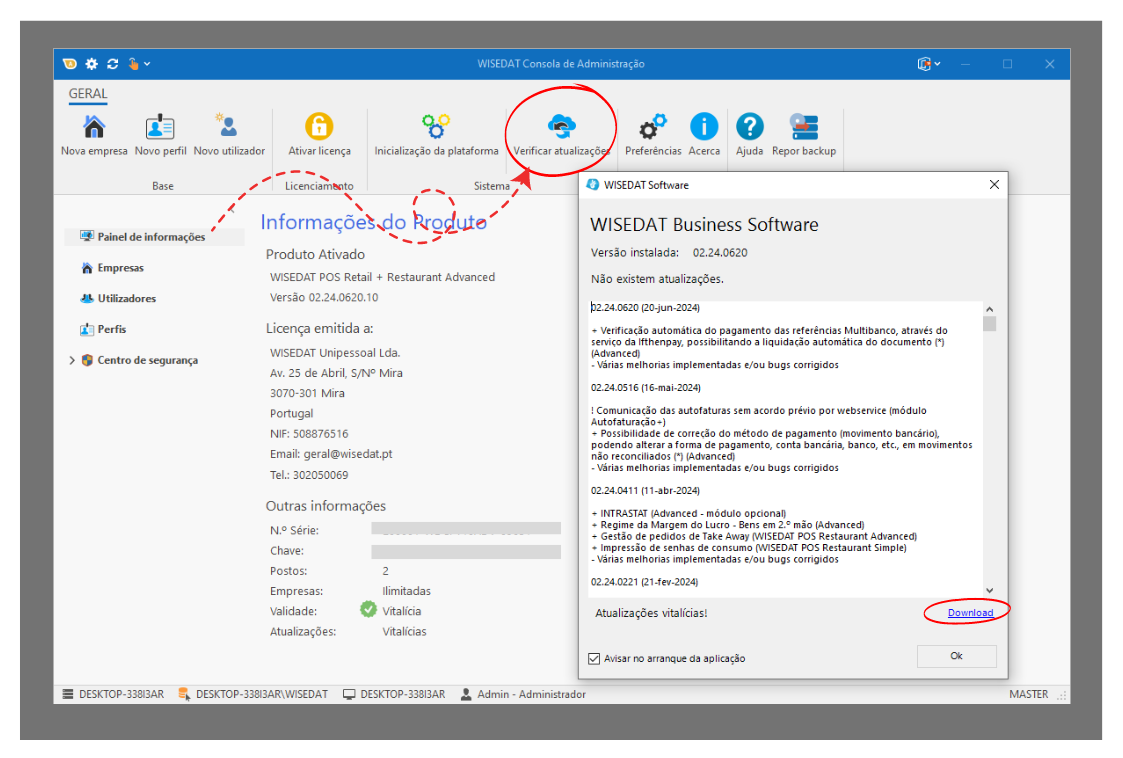Image resolution: width=1123 pixels, height=758 pixels.
Task: Click the changelog scrollbar down arrow
Action: 989,590
